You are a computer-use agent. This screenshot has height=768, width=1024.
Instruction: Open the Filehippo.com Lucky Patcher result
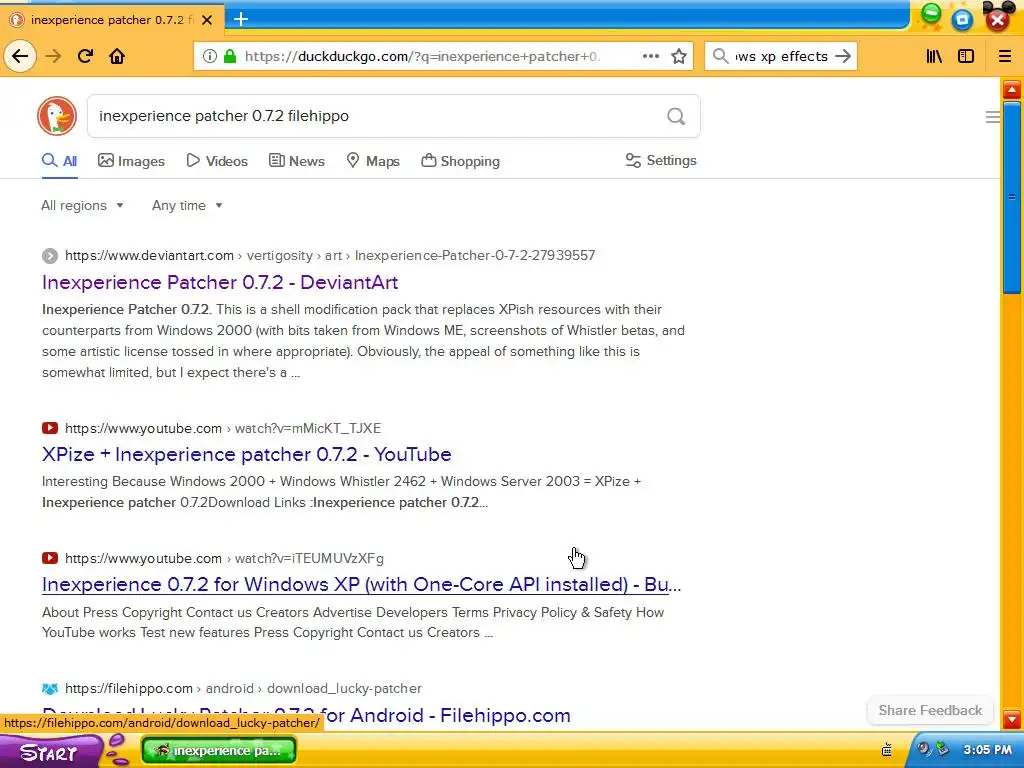pyautogui.click(x=307, y=715)
